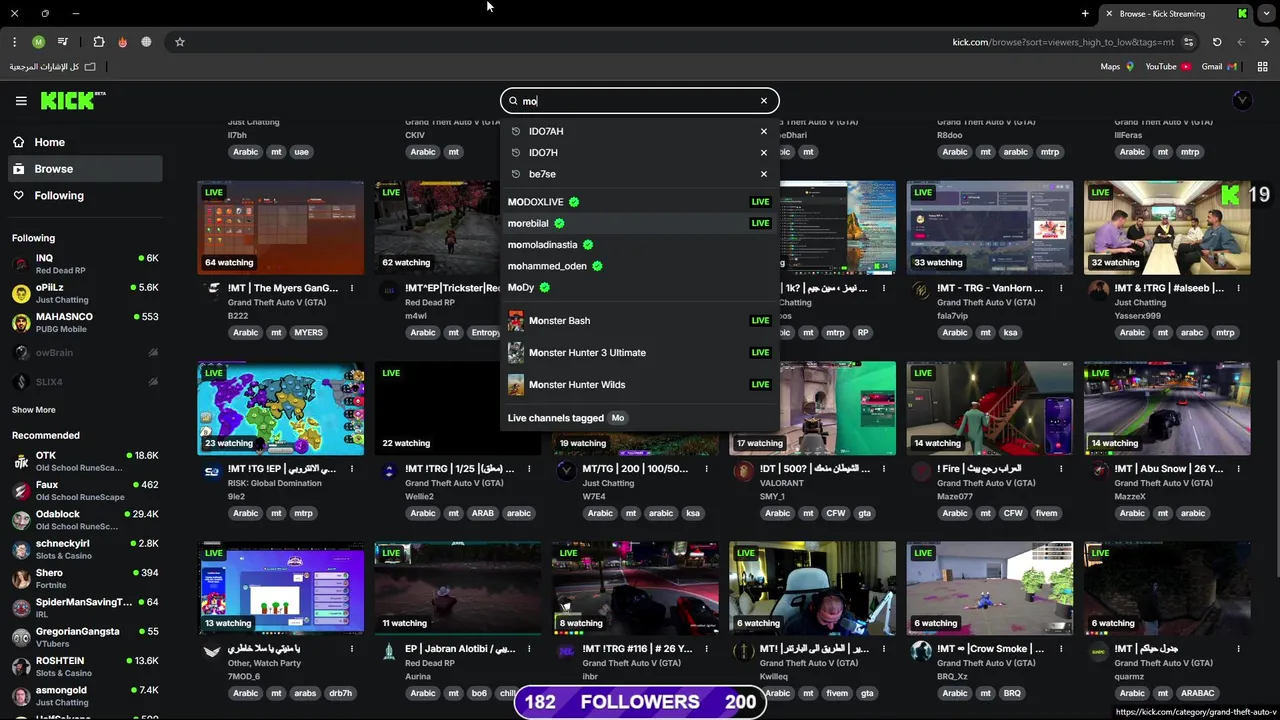Open options menu for The Myers GanG stream
Image resolution: width=1280 pixels, height=720 pixels.
(352, 288)
